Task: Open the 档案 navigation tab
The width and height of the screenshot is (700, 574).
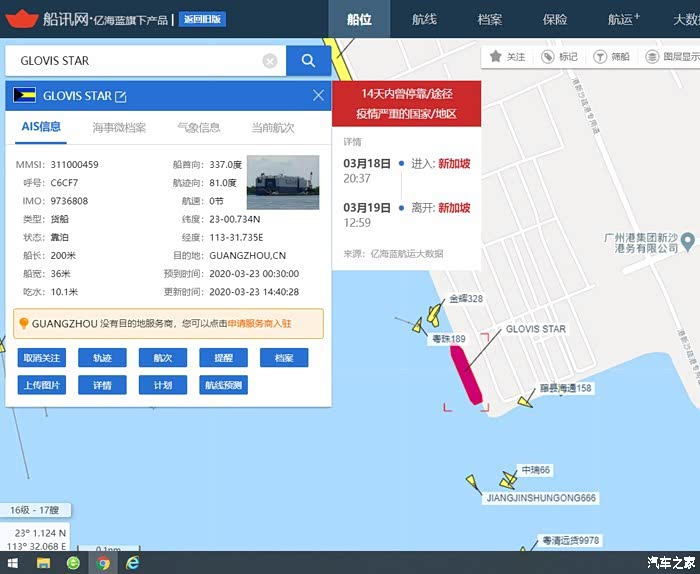Action: click(490, 19)
